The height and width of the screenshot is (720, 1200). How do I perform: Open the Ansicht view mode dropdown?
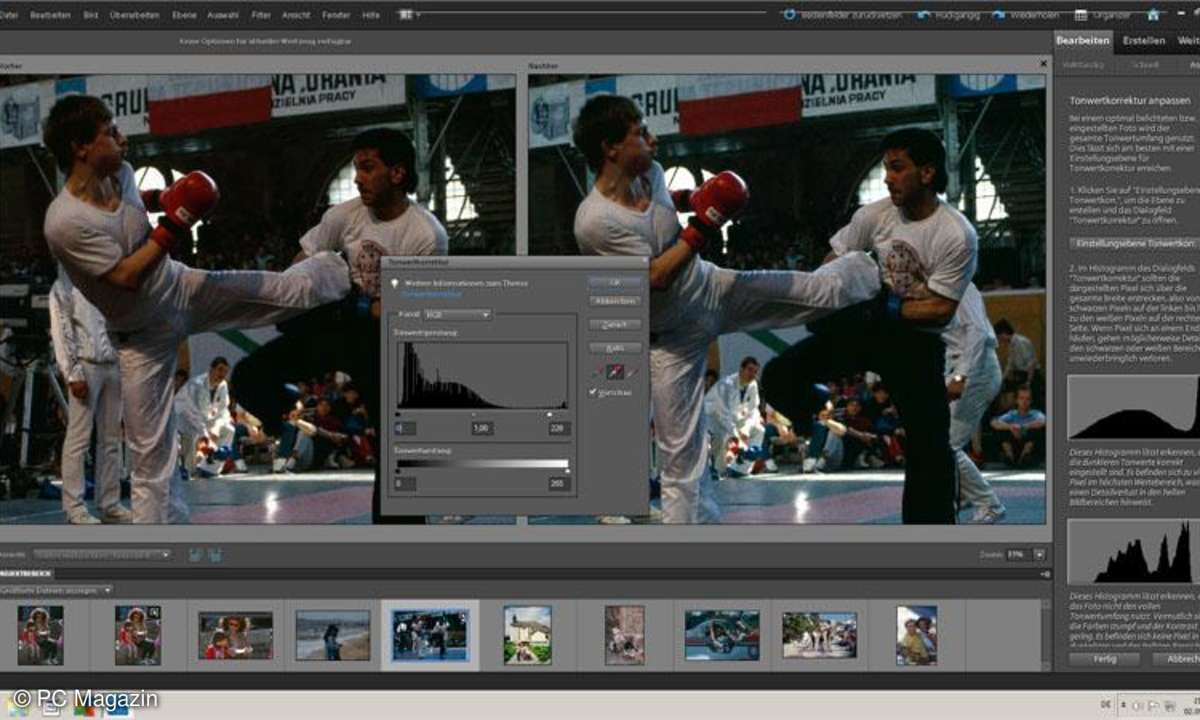click(100, 554)
